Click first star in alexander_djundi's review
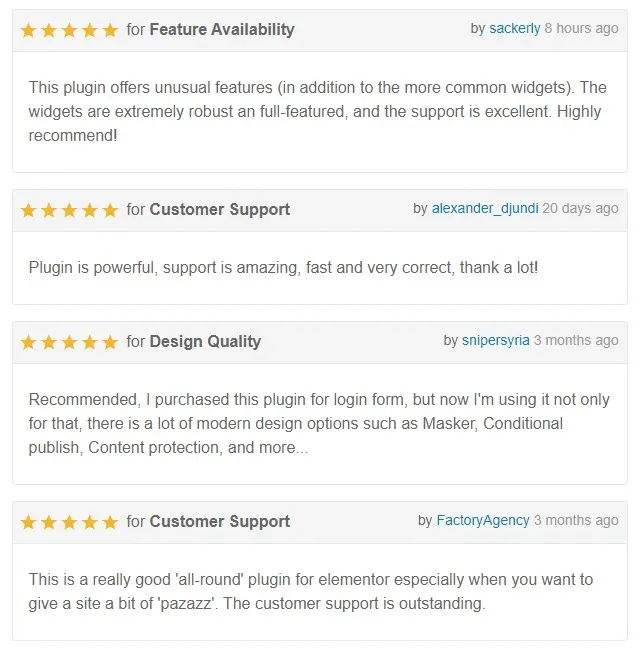Screen dimensions: 641x652 coord(29,210)
